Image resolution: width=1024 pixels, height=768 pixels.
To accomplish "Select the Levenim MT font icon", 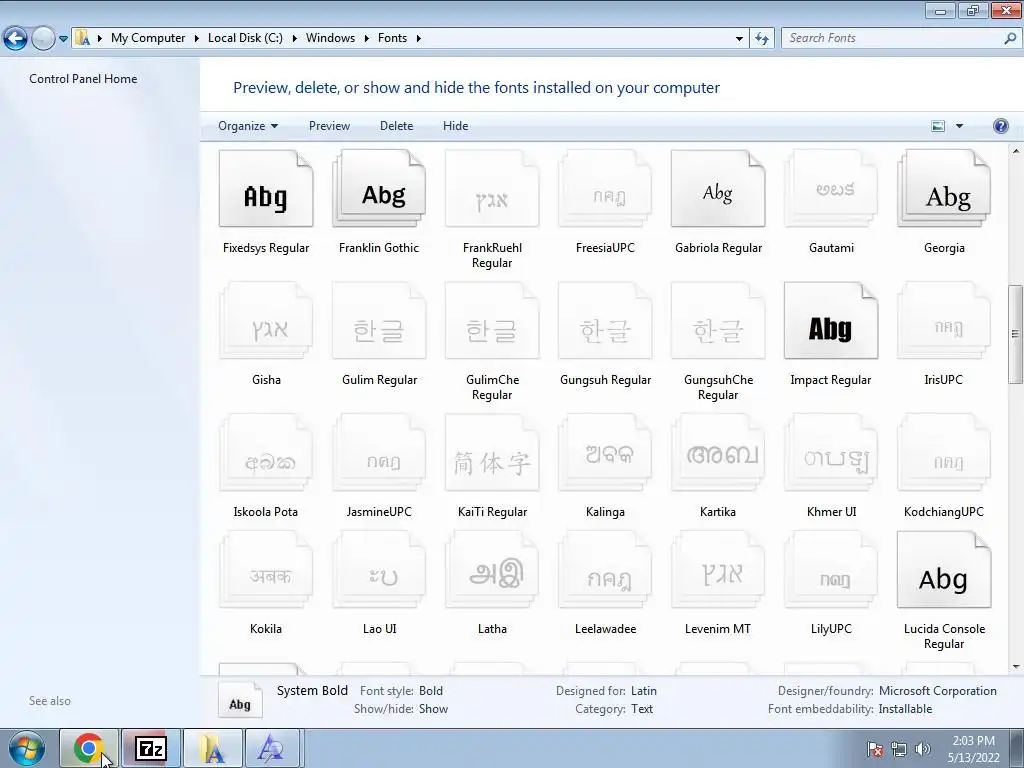I will coord(718,569).
